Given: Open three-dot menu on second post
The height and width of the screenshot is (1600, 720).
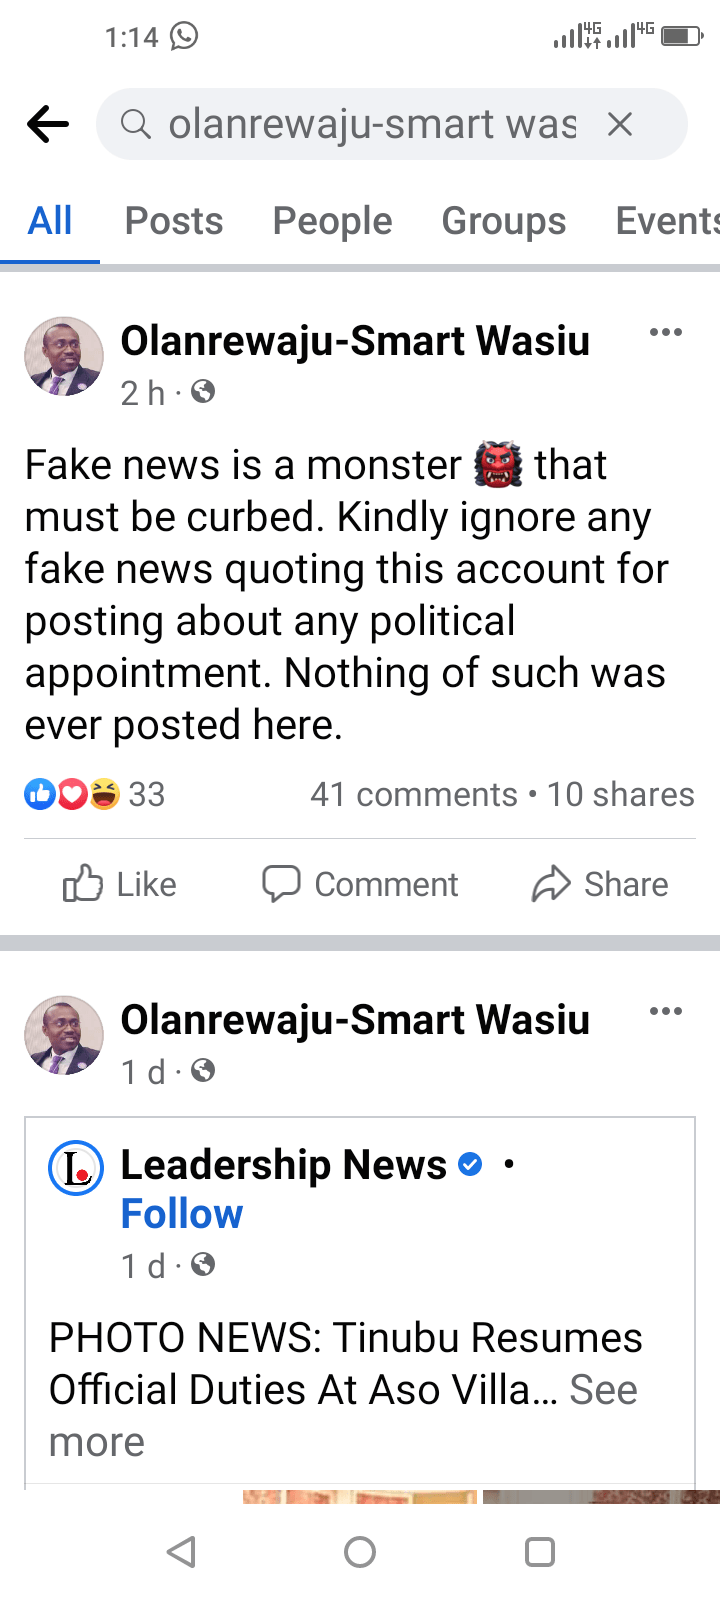Looking at the screenshot, I should point(666,1012).
